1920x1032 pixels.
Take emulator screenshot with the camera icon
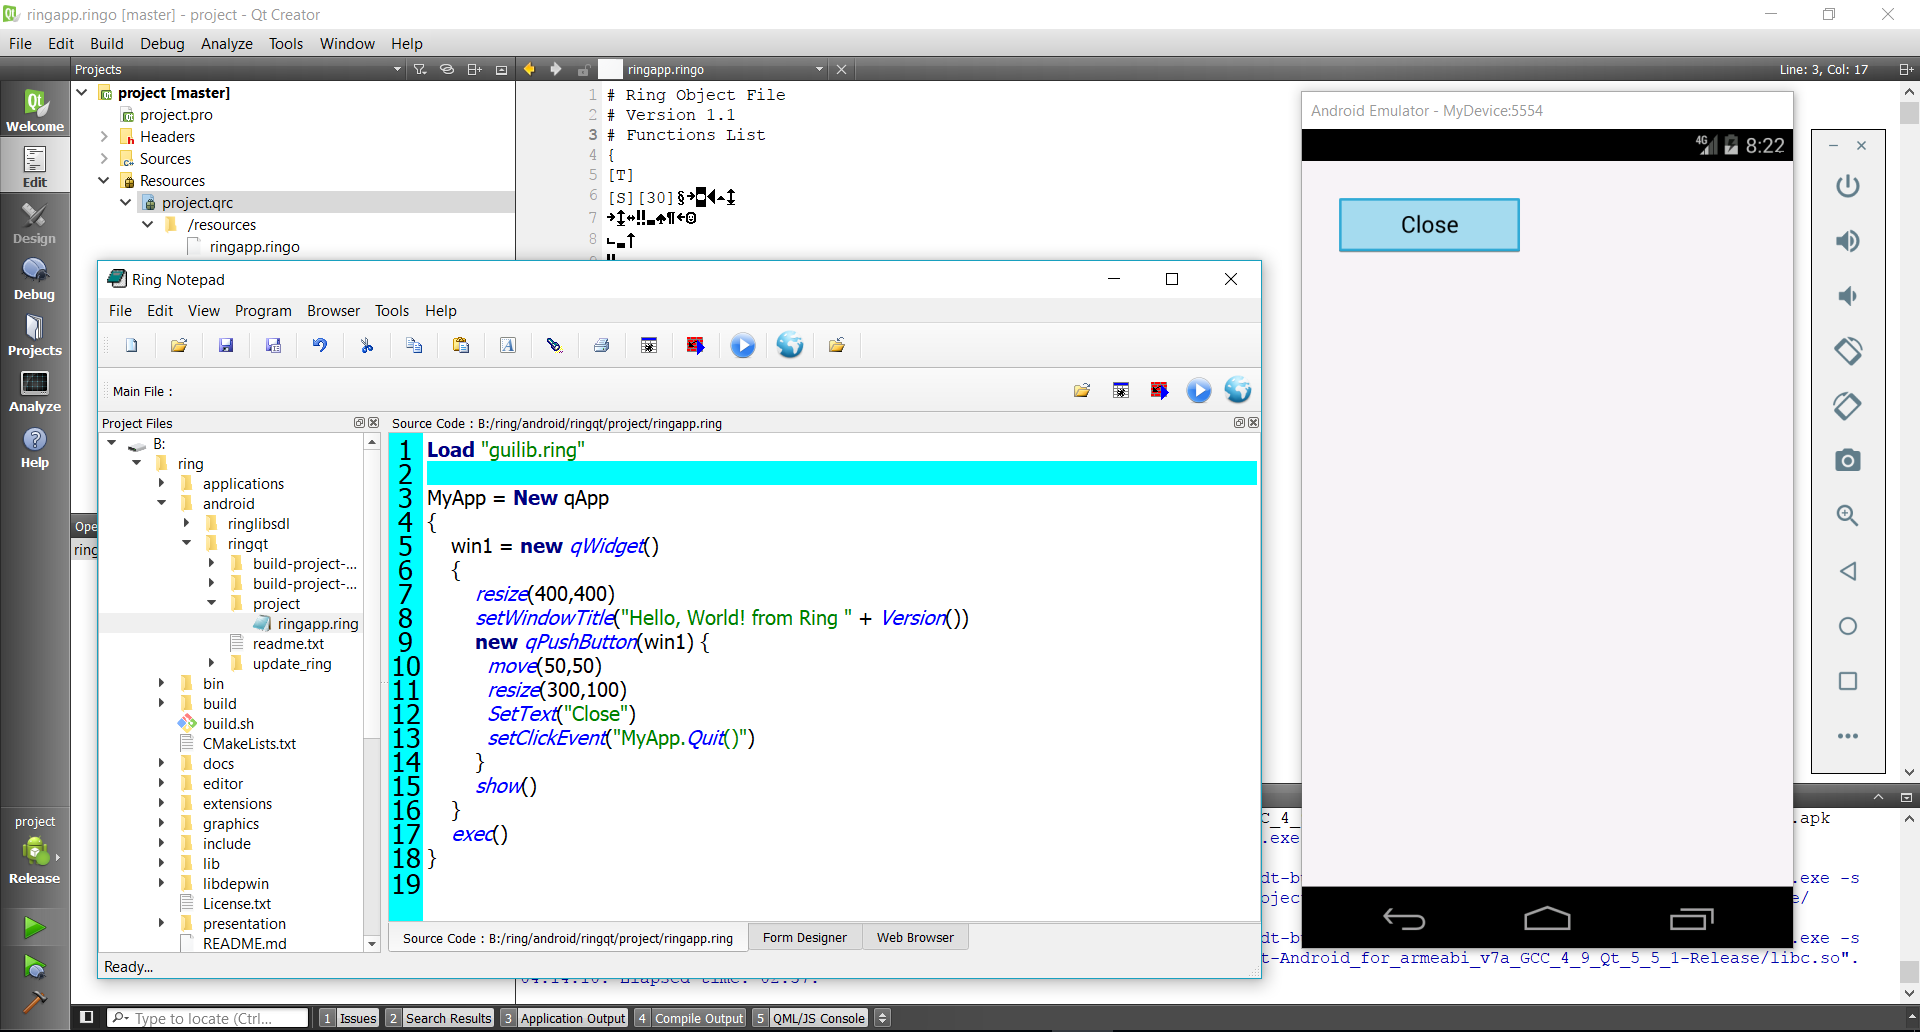(x=1848, y=460)
